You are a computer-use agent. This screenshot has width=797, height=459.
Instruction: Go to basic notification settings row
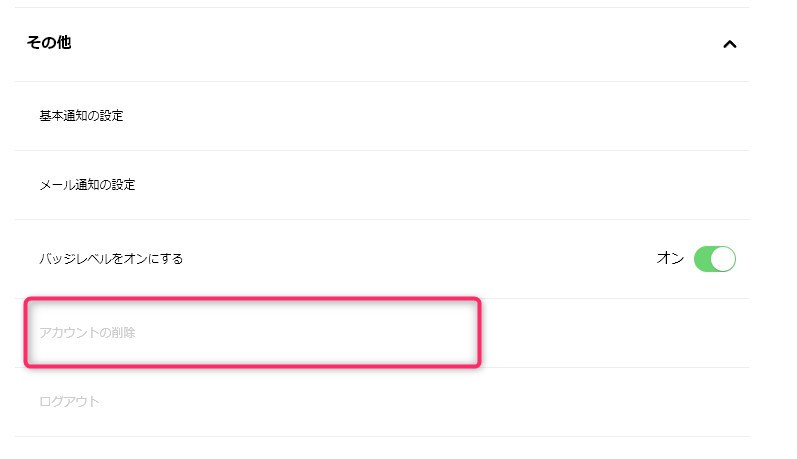(380, 116)
